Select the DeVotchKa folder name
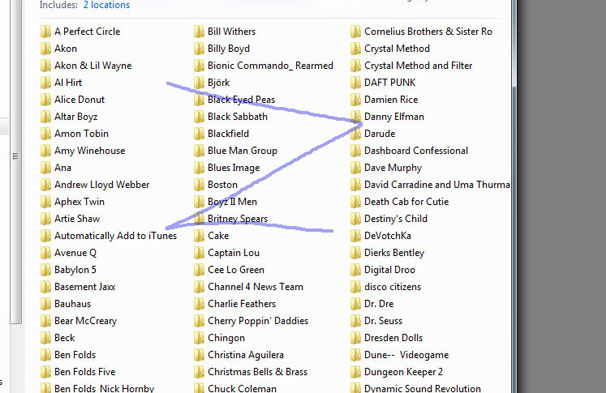 click(x=387, y=236)
